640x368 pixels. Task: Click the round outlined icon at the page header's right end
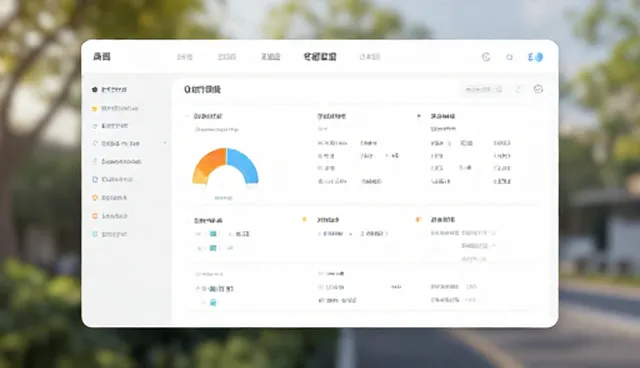tap(538, 89)
